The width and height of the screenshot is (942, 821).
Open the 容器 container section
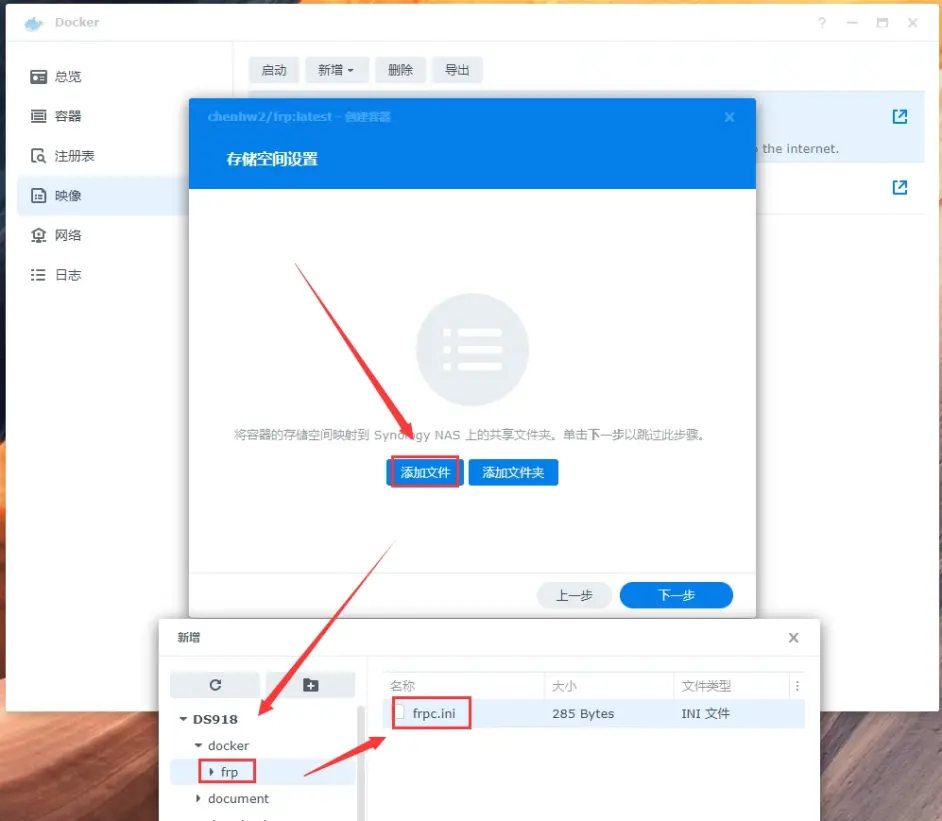point(68,116)
